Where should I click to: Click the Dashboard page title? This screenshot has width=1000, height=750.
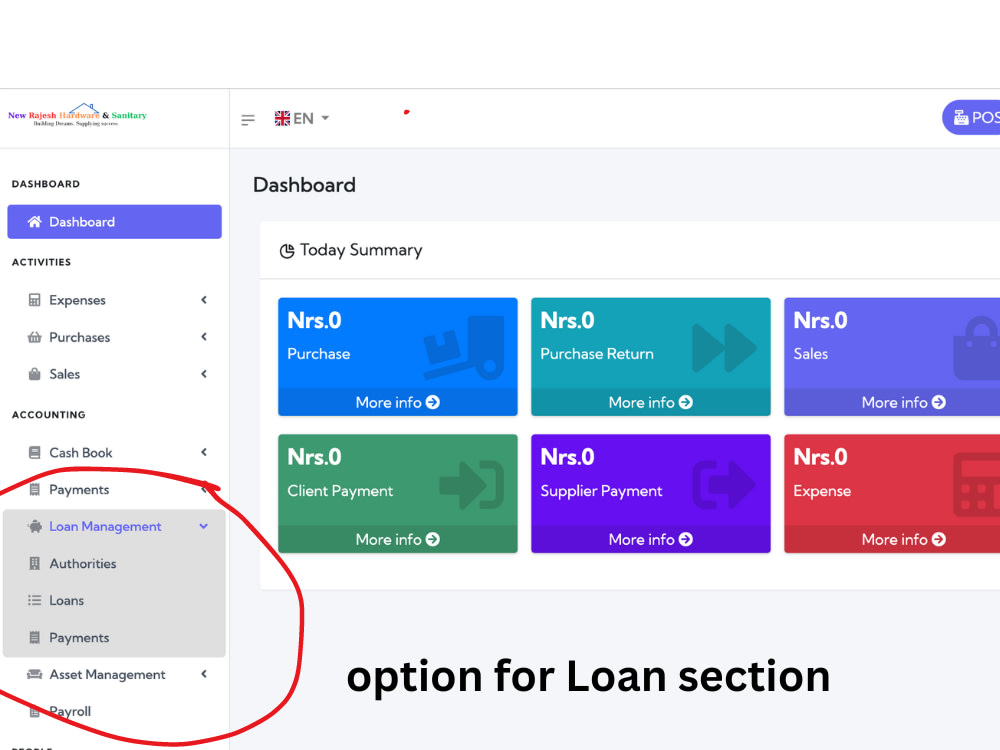(304, 185)
